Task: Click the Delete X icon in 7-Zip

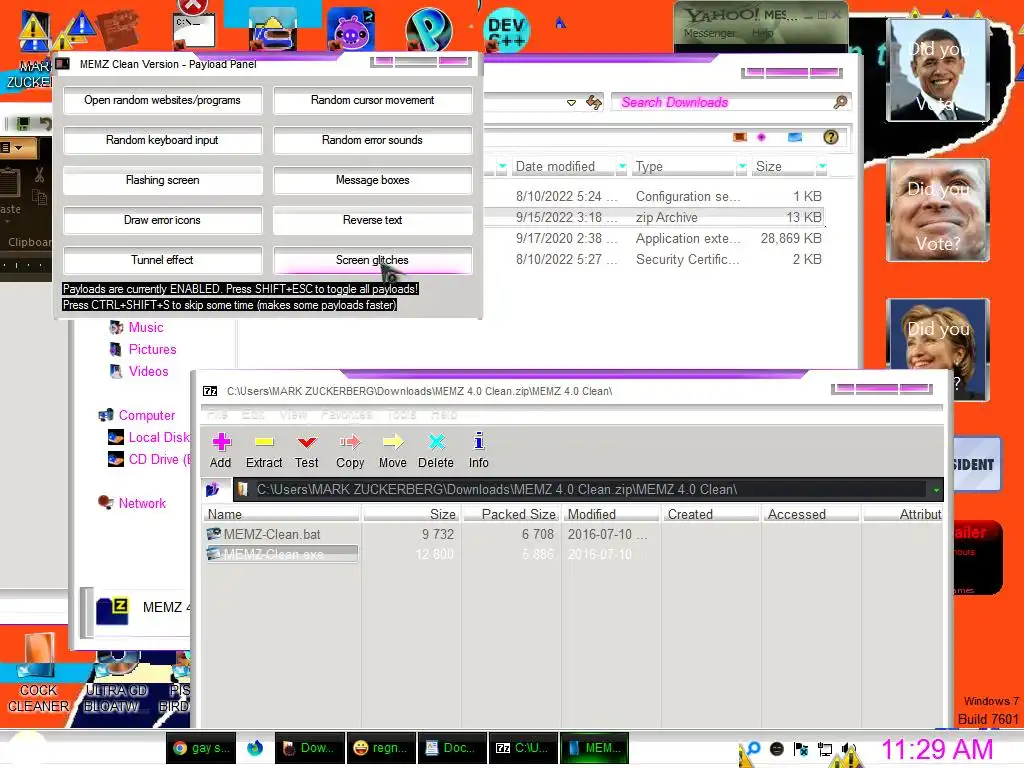Action: [436, 442]
